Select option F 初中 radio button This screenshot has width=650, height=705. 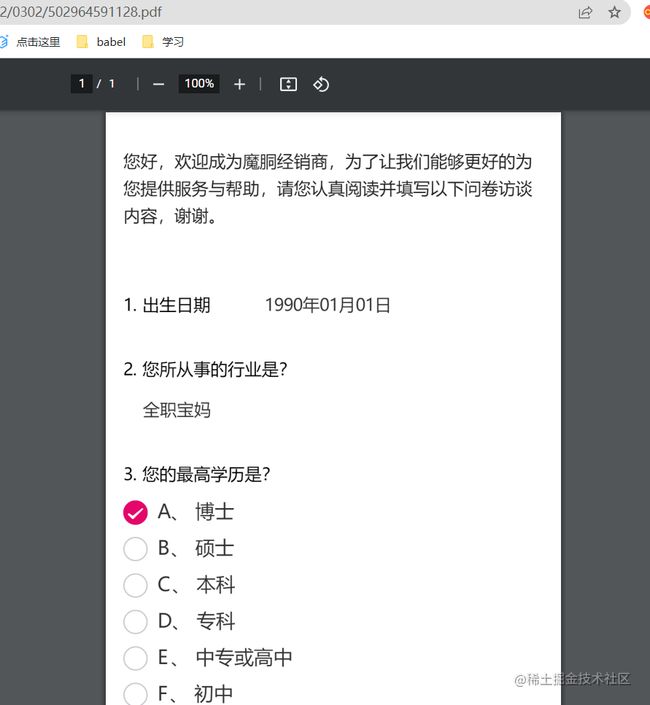click(x=135, y=694)
